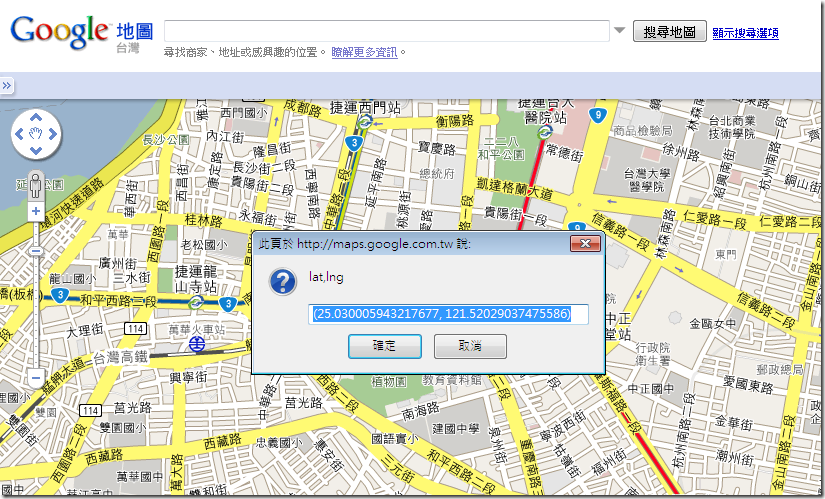This screenshot has width=825, height=499.
Task: Expand the left panel with double-arrow button
Action: tap(6, 85)
